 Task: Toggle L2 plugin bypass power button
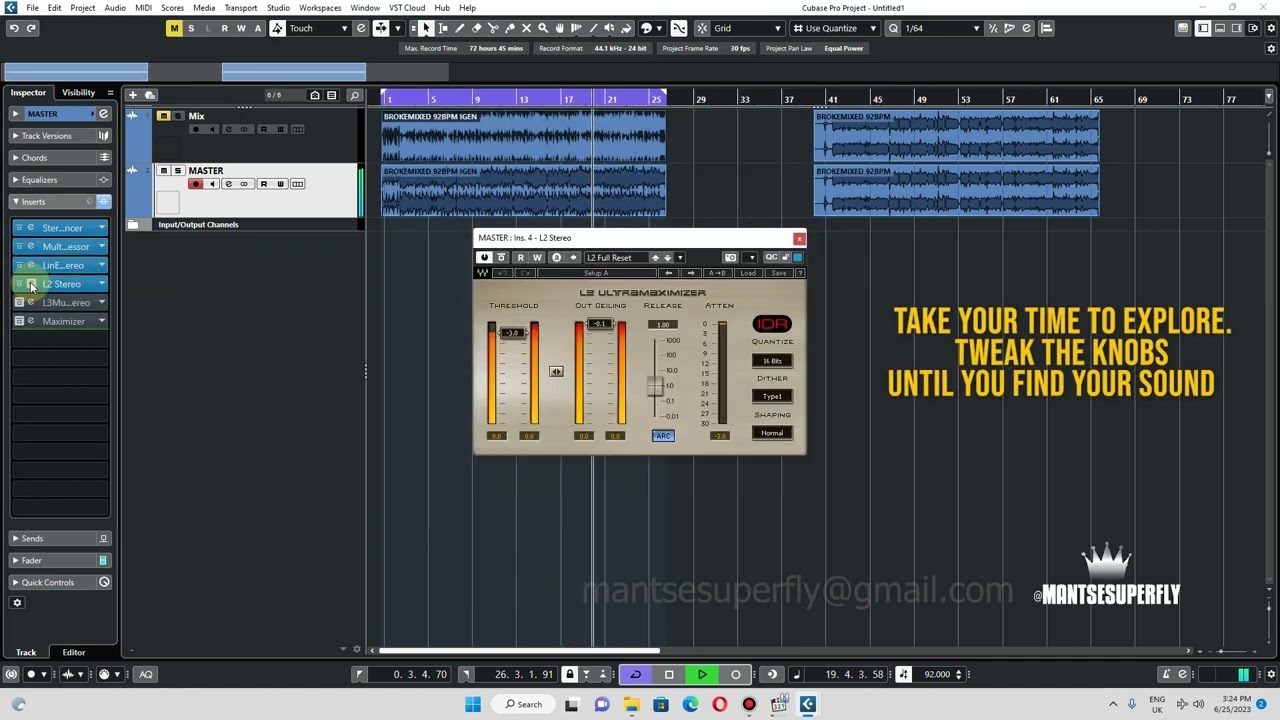click(x=484, y=257)
